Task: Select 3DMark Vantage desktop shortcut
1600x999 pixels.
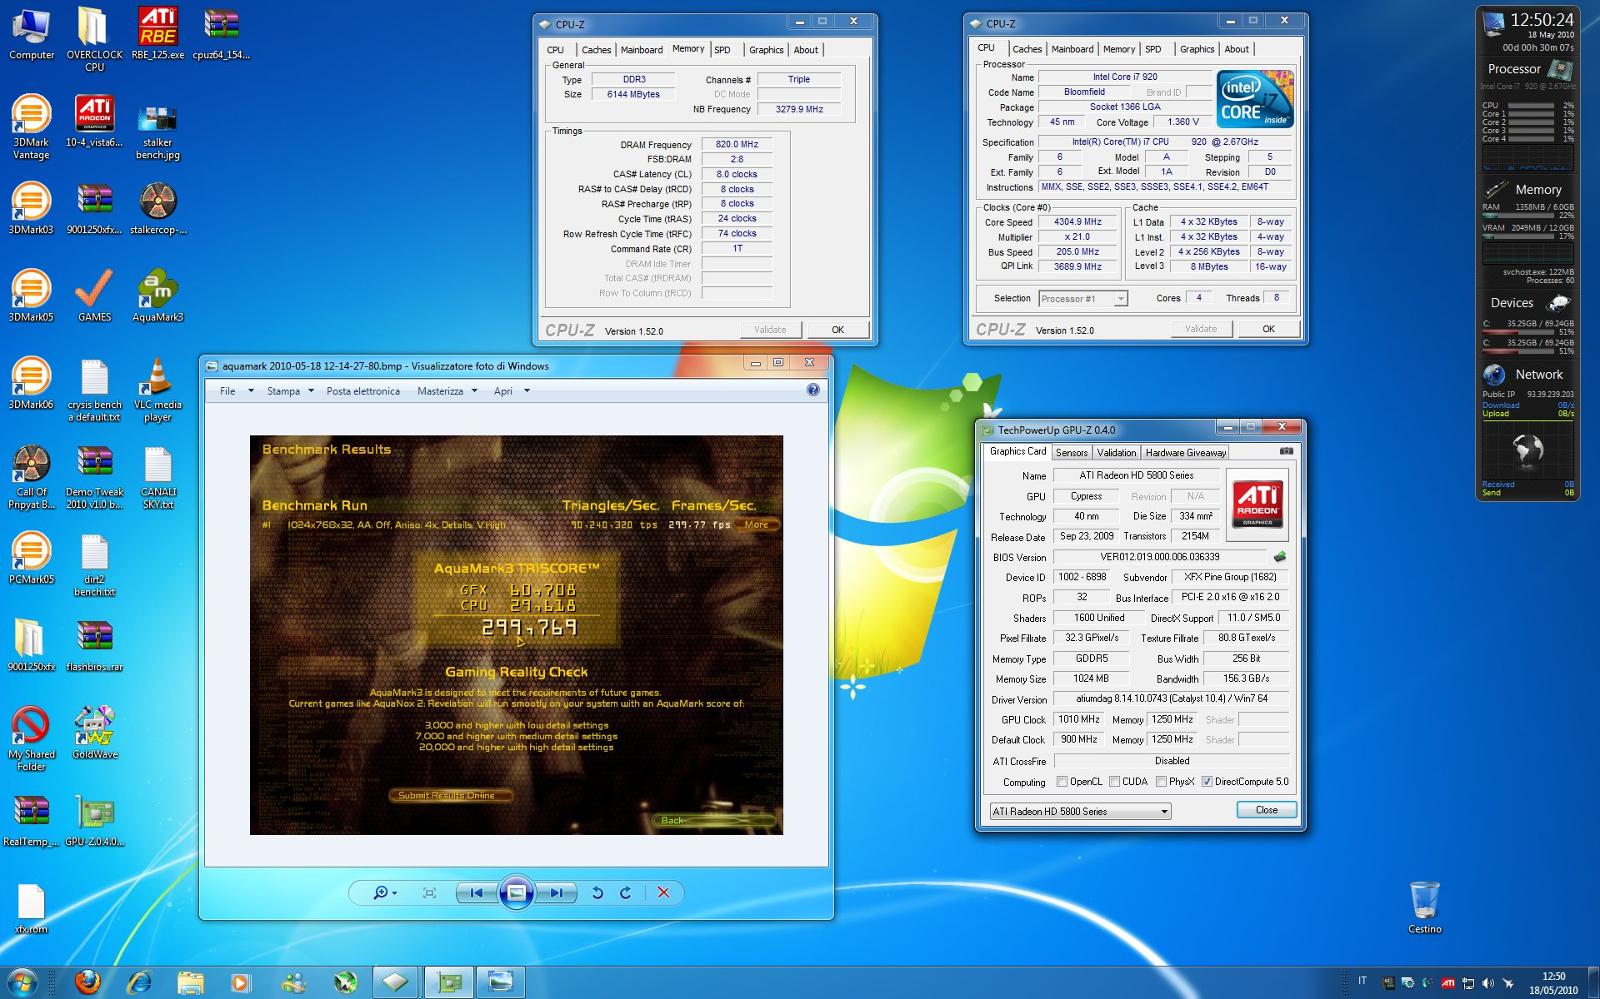Action: pyautogui.click(x=31, y=127)
